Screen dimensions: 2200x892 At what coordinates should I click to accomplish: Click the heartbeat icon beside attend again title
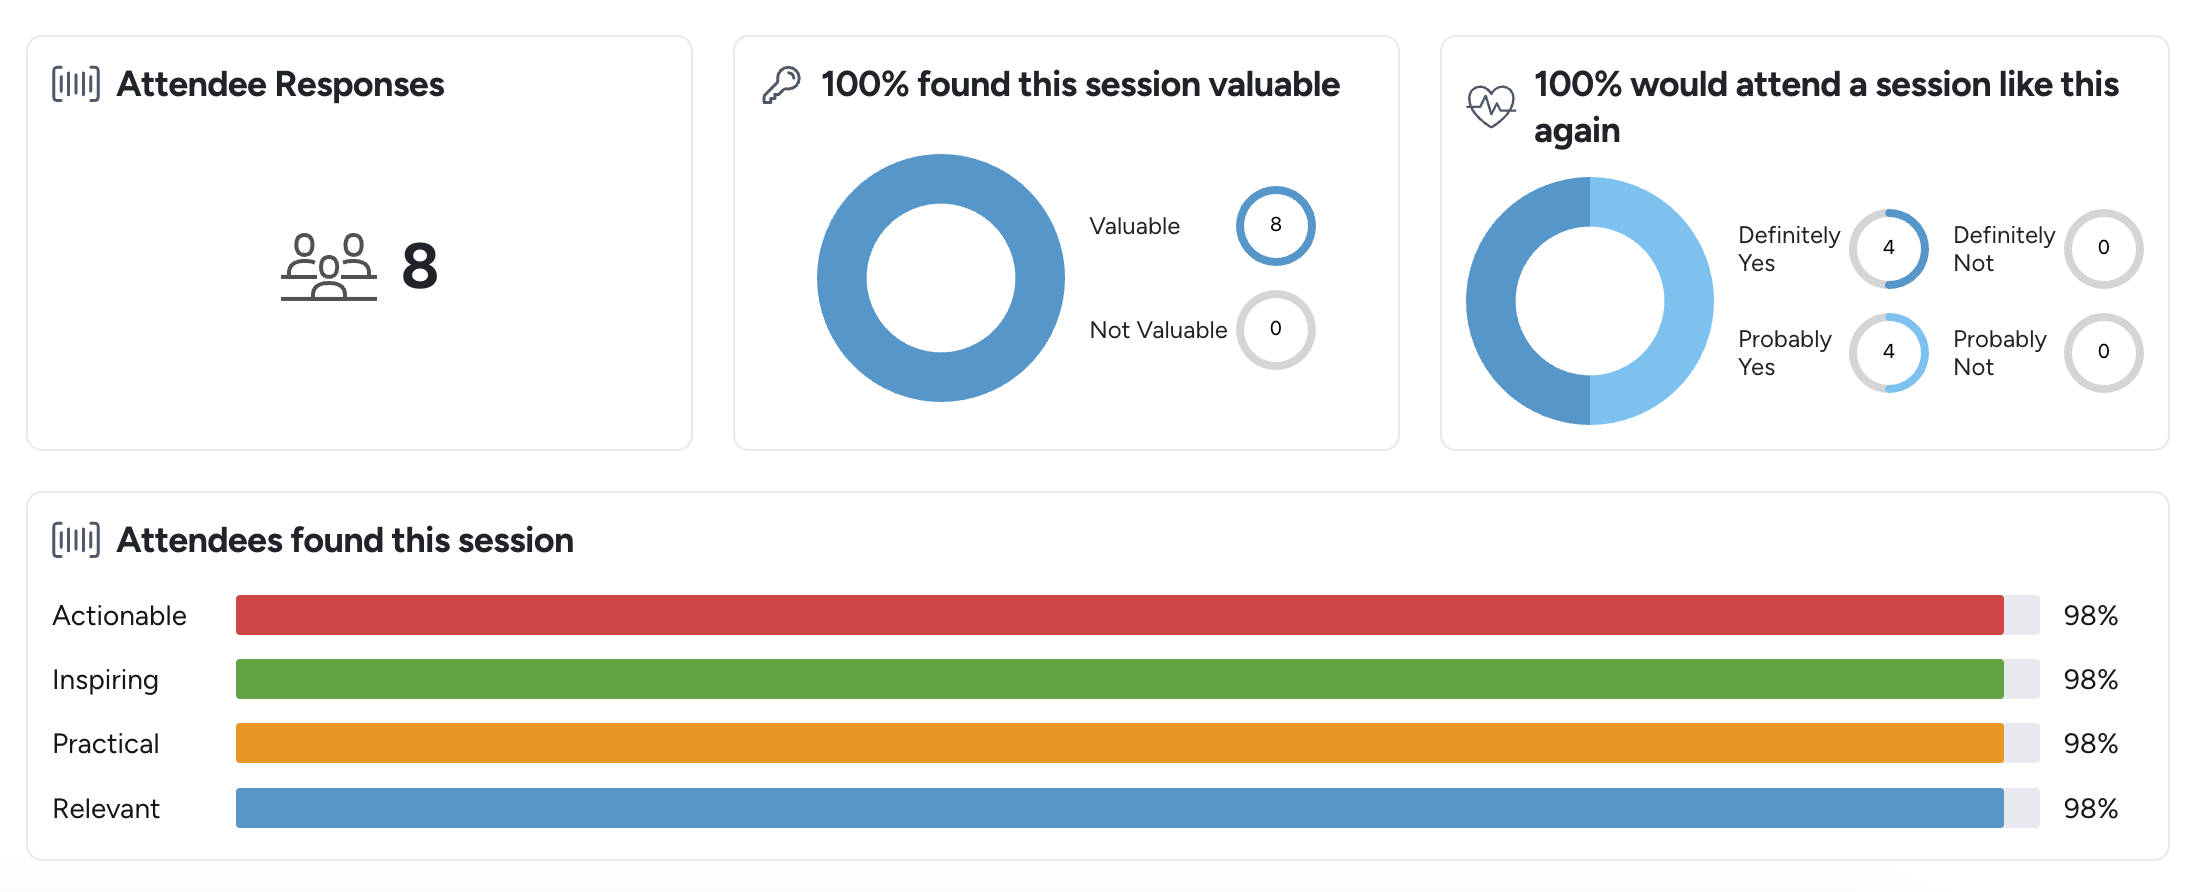pos(1491,106)
